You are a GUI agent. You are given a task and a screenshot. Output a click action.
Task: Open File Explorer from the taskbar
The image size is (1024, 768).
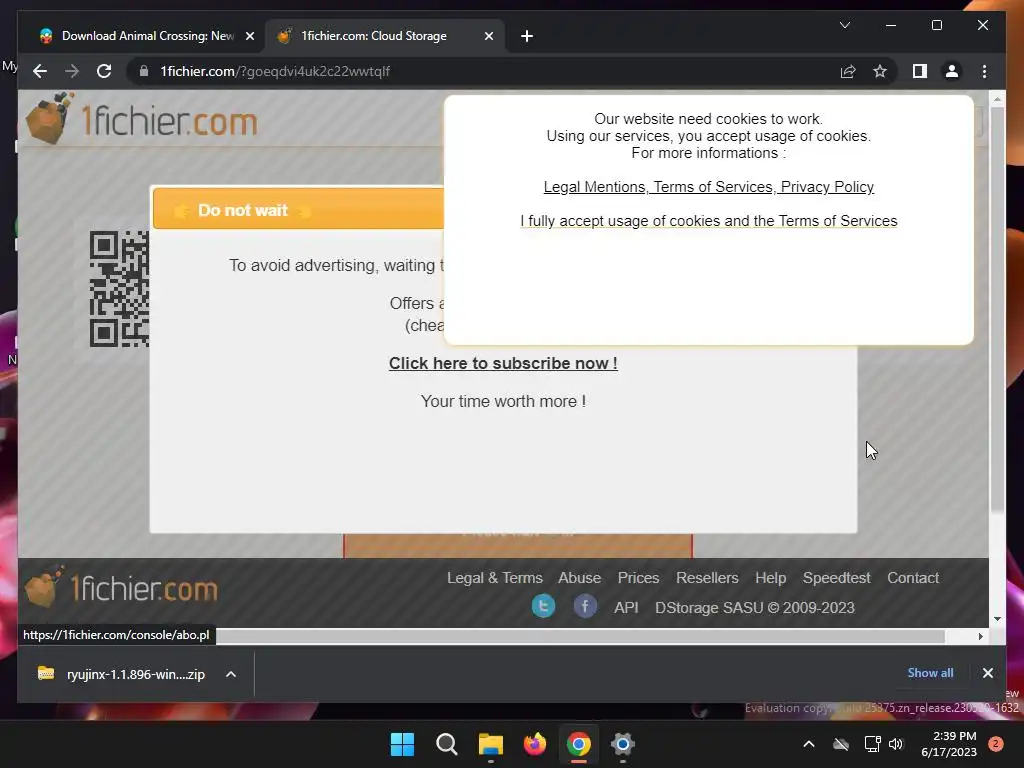[x=490, y=744]
